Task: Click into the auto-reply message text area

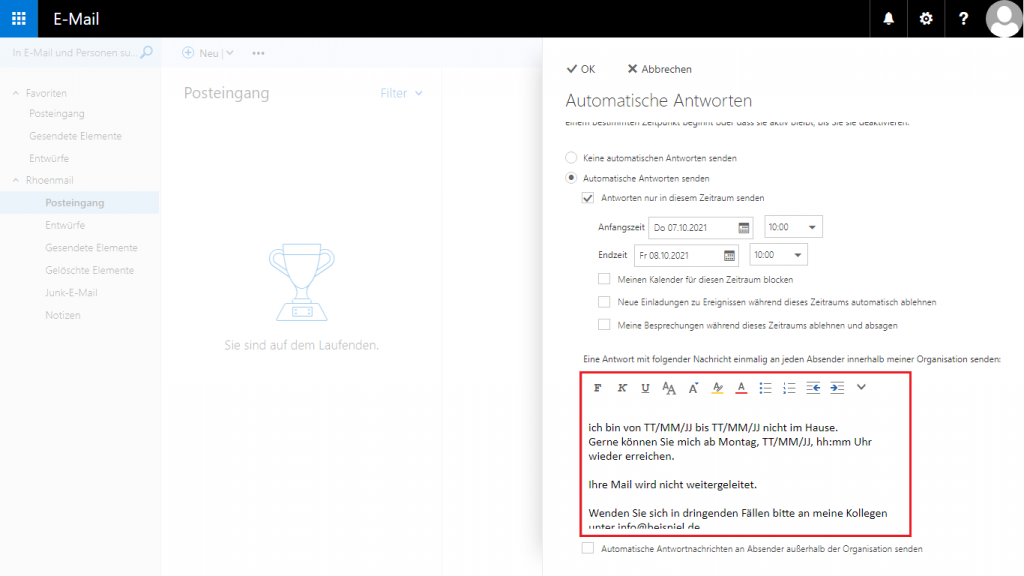Action: [744, 469]
